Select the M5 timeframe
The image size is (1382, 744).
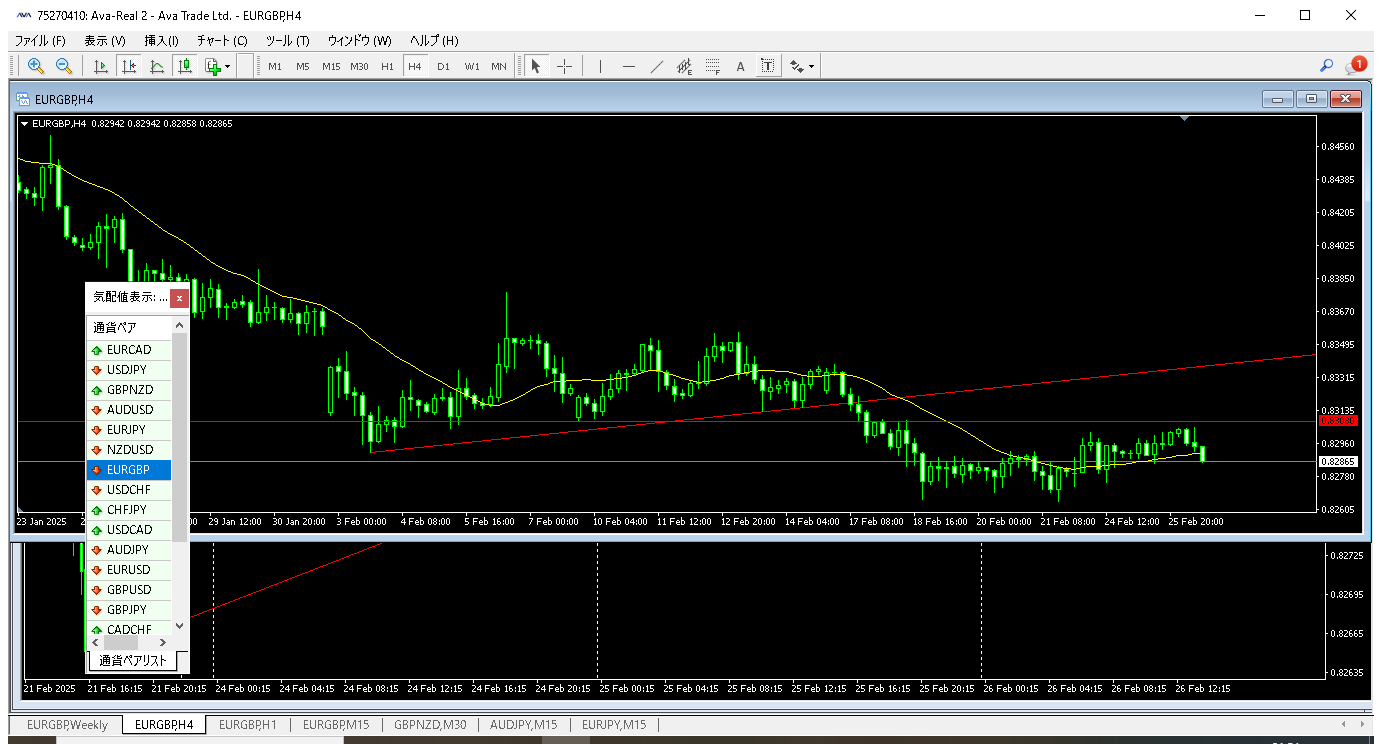pyautogui.click(x=303, y=67)
